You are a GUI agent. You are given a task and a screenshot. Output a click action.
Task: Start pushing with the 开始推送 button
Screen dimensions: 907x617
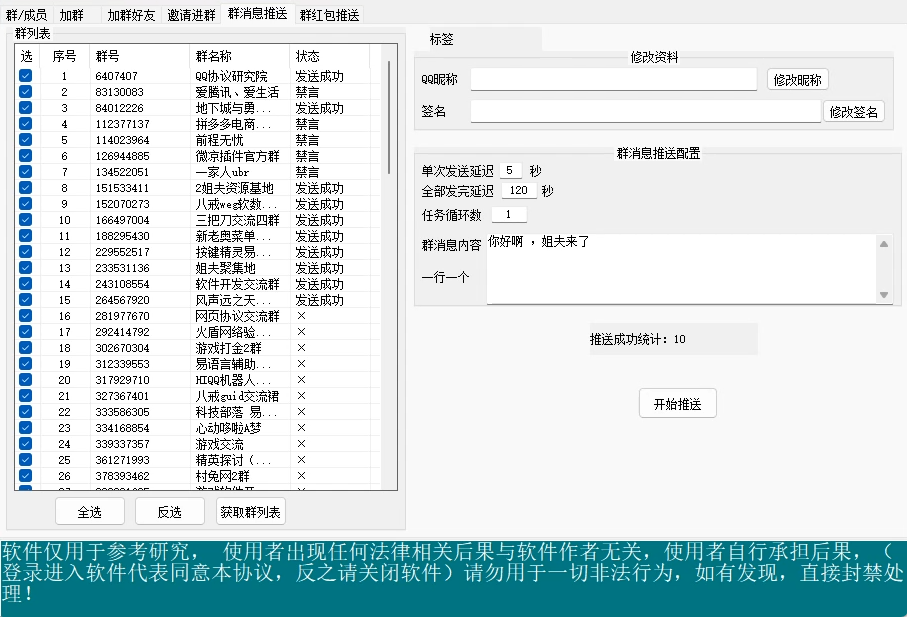677,404
